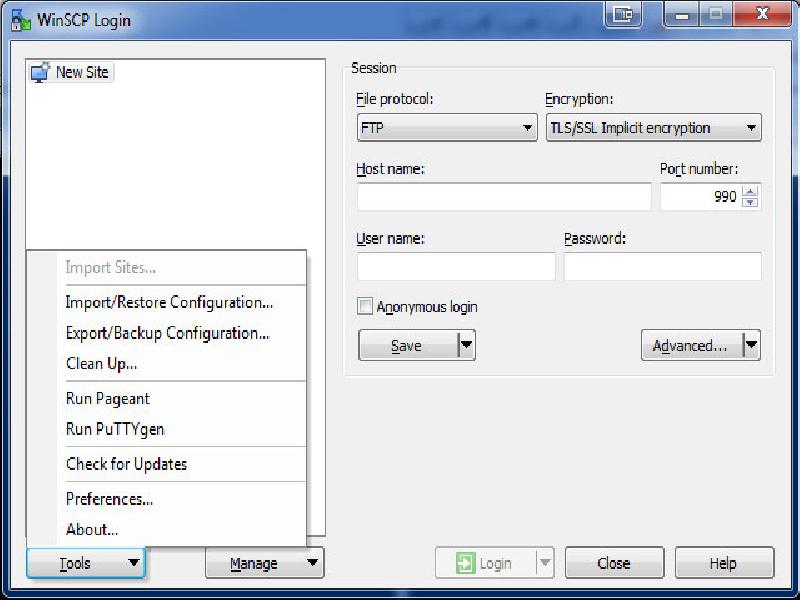Click the Login button

coord(486,563)
